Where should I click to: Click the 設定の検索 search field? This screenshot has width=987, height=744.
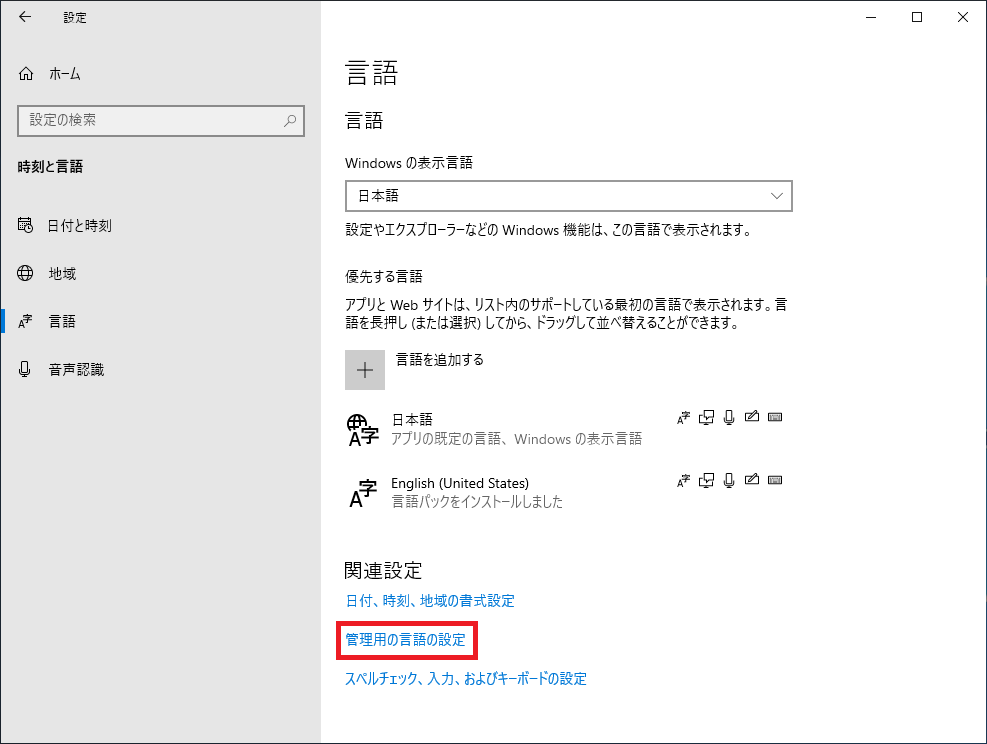(x=161, y=120)
